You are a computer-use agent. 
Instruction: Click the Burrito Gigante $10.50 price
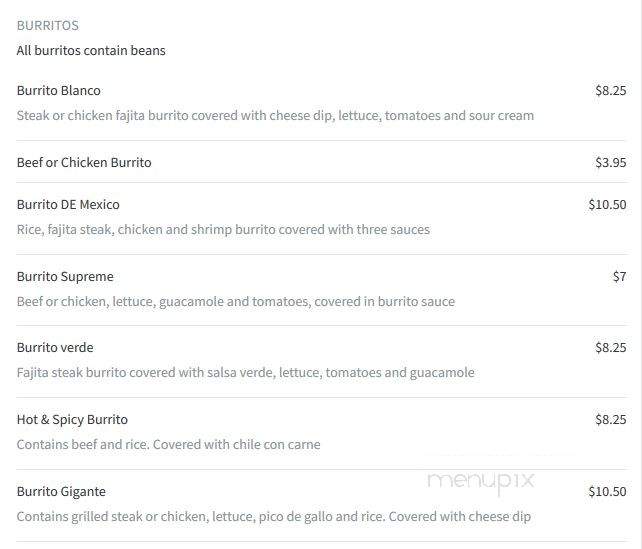click(x=607, y=492)
